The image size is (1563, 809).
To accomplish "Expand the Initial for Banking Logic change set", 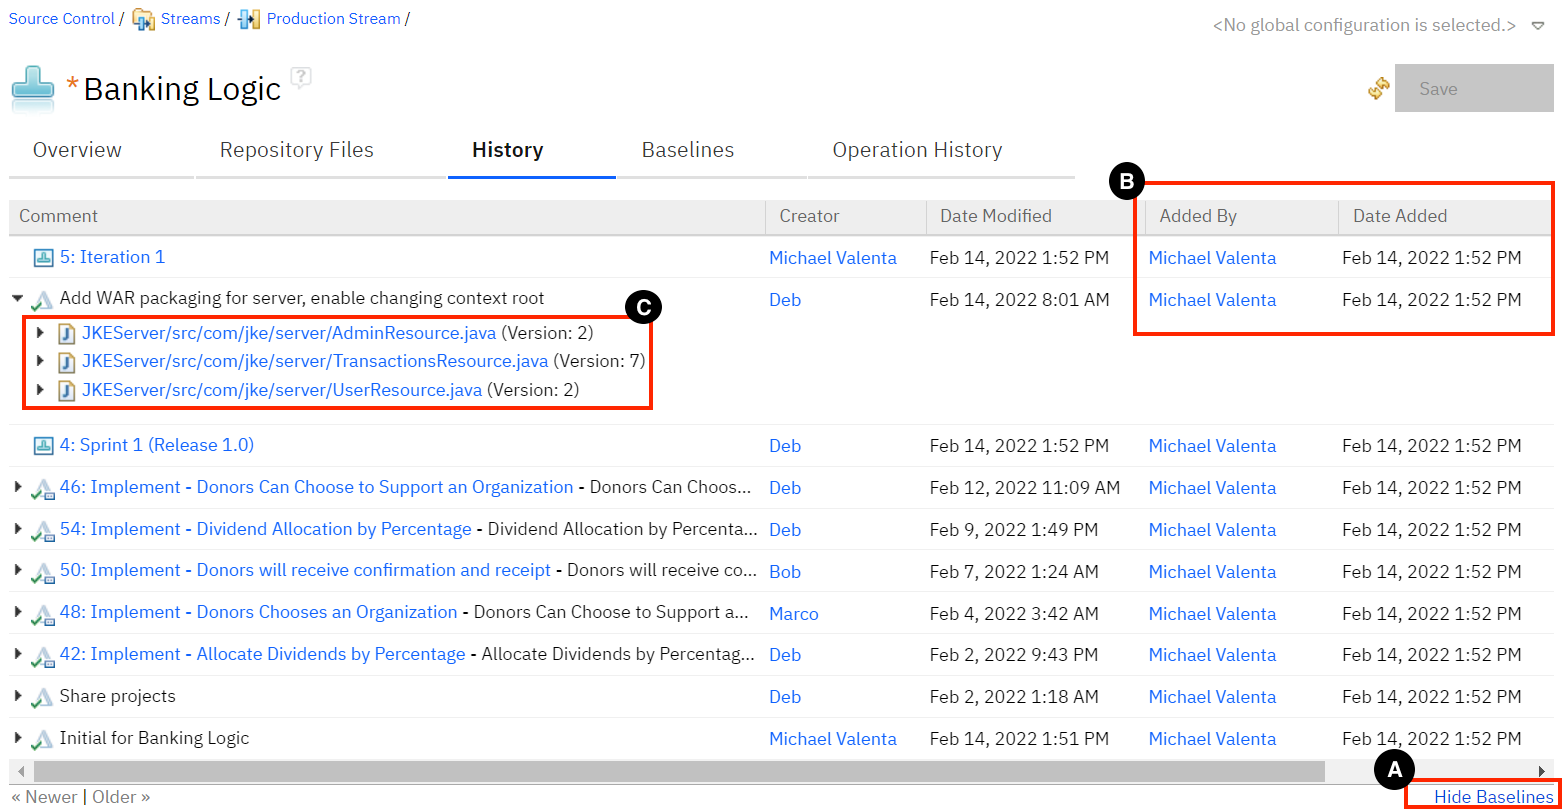I will (18, 739).
